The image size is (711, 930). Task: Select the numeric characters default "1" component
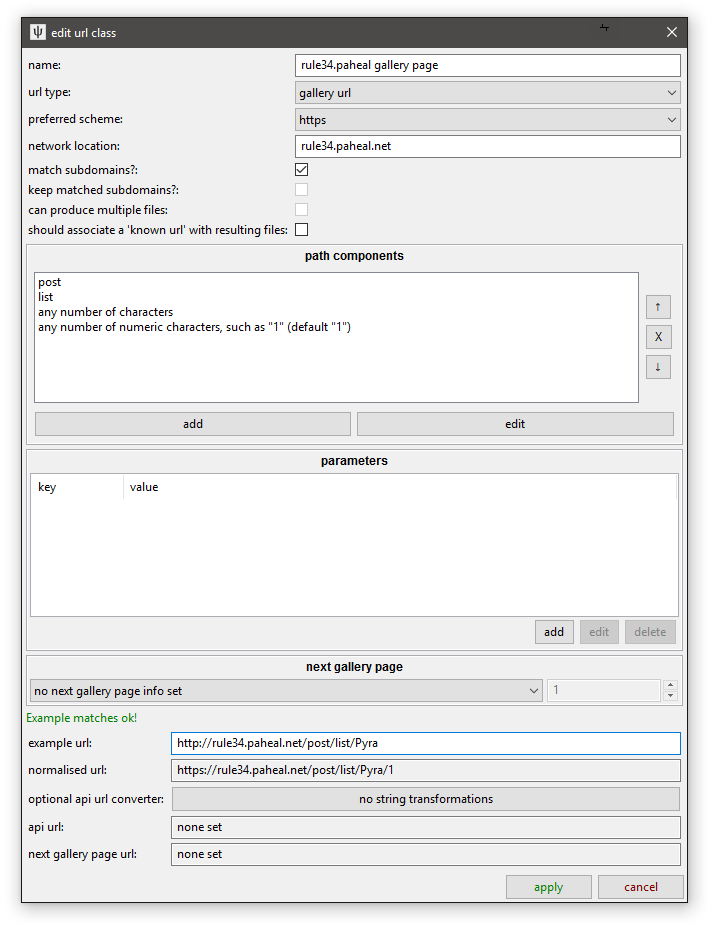[x=195, y=327]
